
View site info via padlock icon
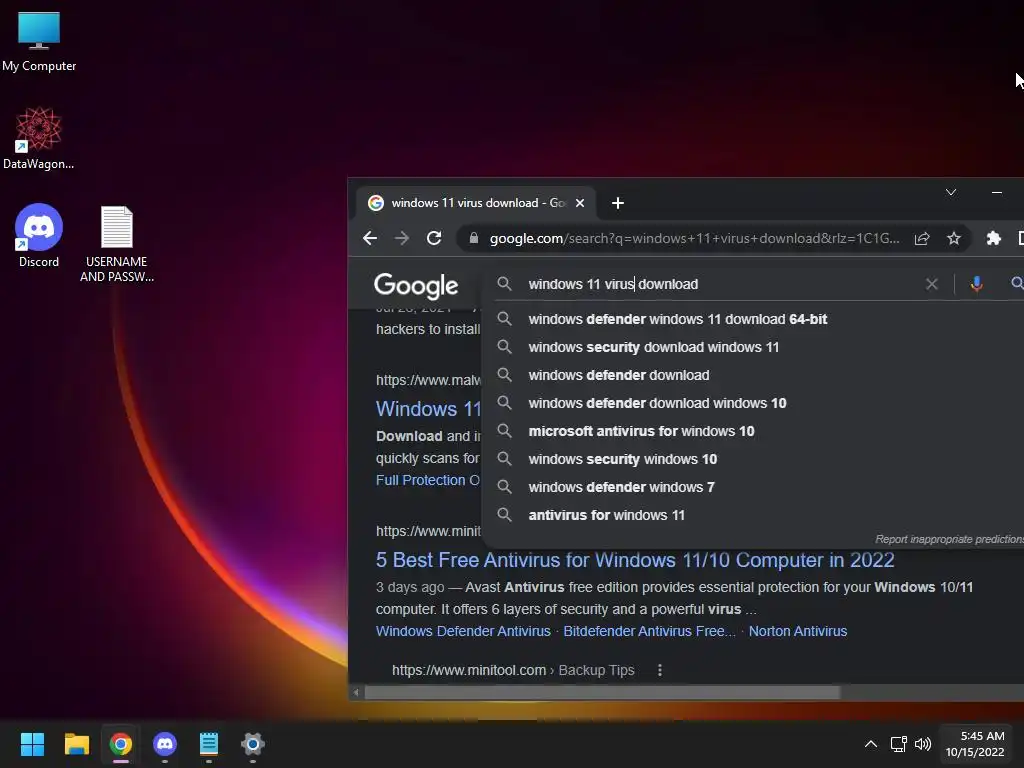[x=473, y=238]
